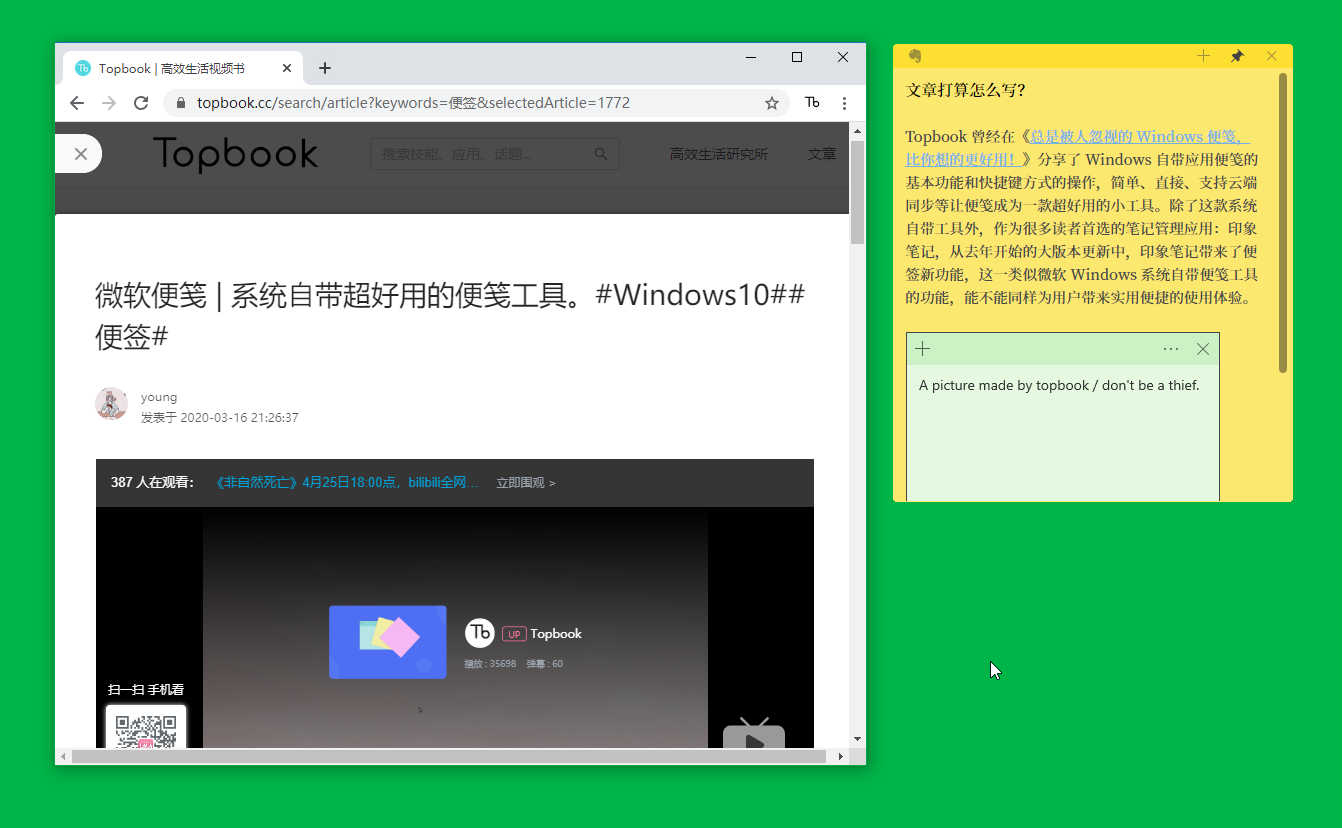Click the horizontal scrollbar thumb in Chrome
The height and width of the screenshot is (828, 1342).
449,757
